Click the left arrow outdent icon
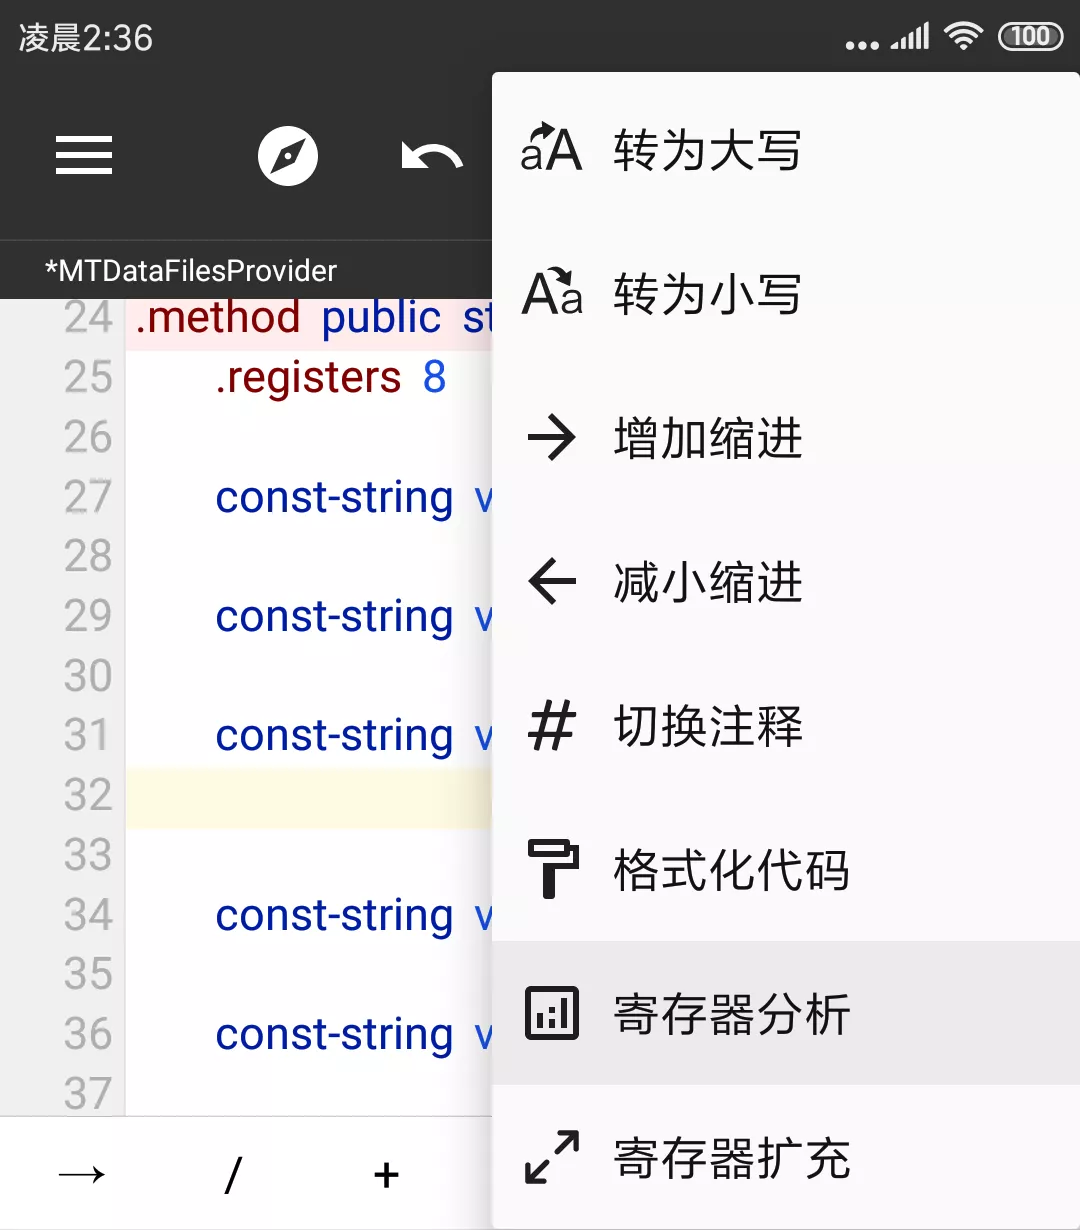 (551, 582)
